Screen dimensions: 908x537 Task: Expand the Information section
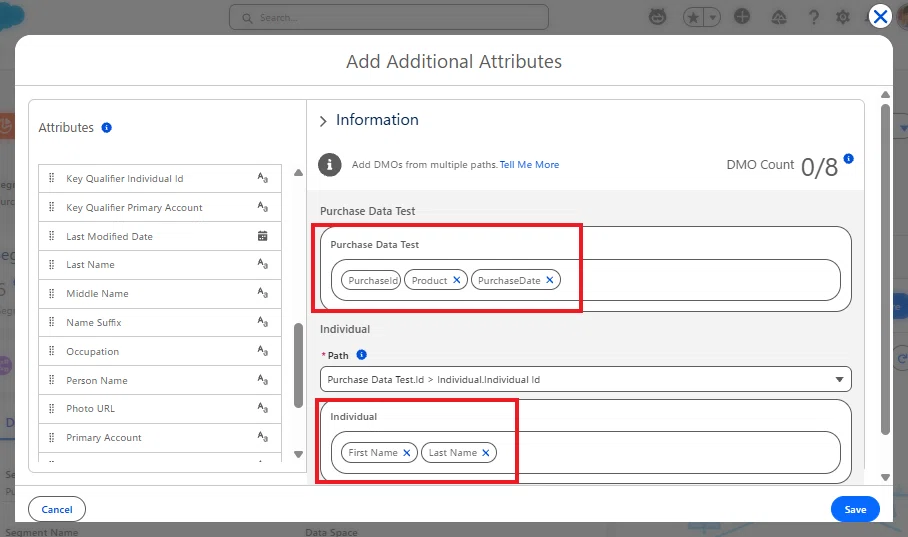click(x=323, y=121)
